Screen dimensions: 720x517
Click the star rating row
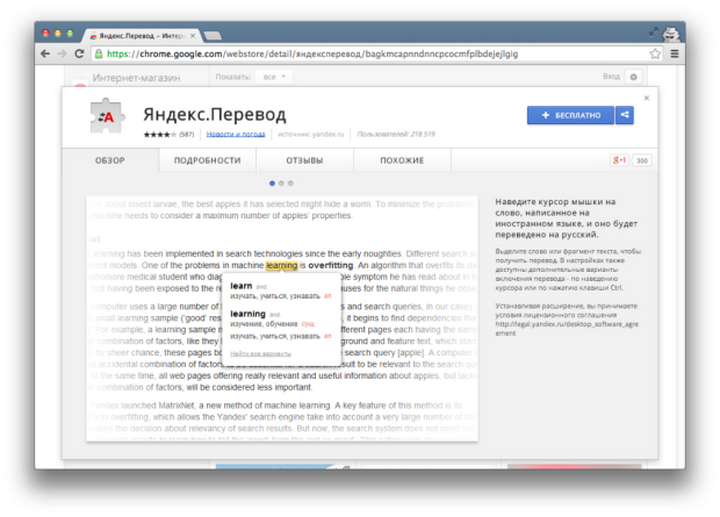(x=160, y=134)
